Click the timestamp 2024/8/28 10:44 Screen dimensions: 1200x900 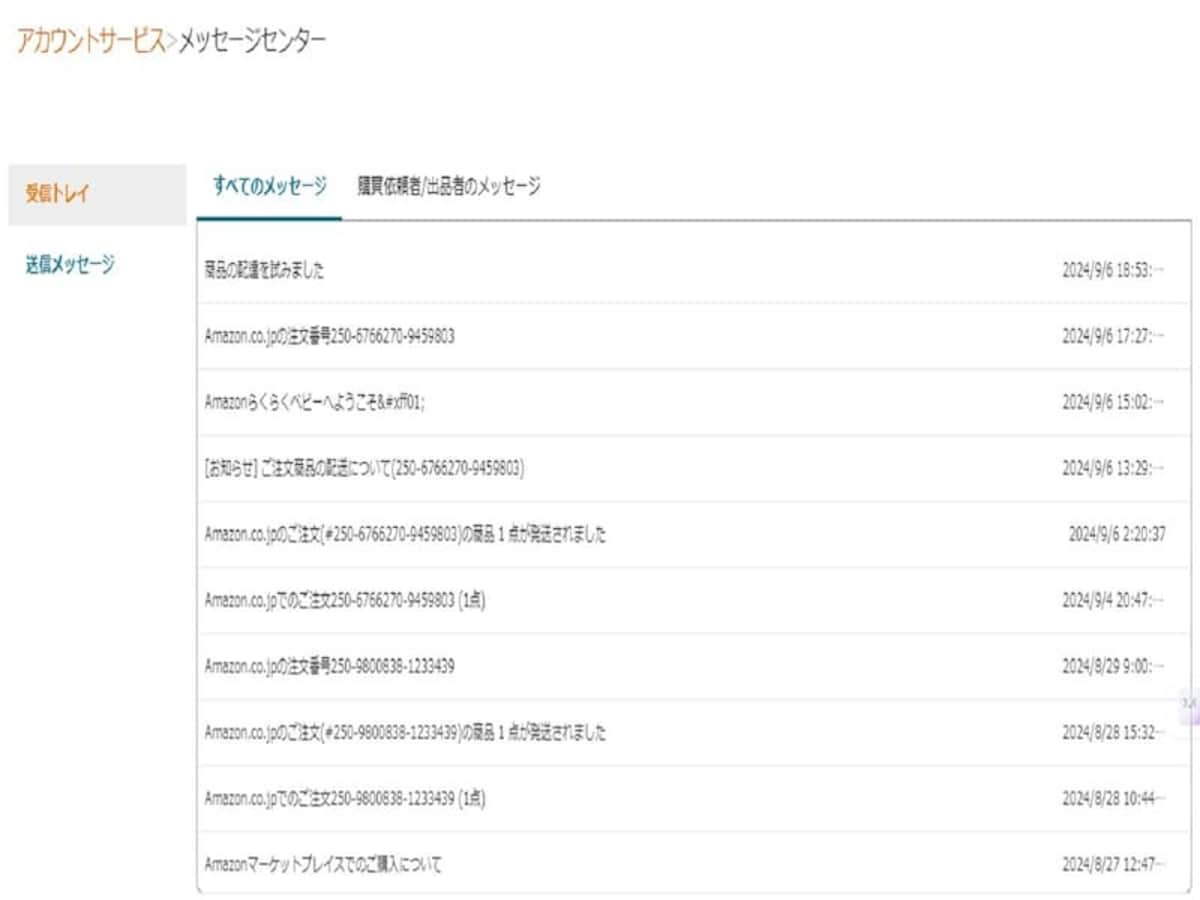click(x=1113, y=799)
